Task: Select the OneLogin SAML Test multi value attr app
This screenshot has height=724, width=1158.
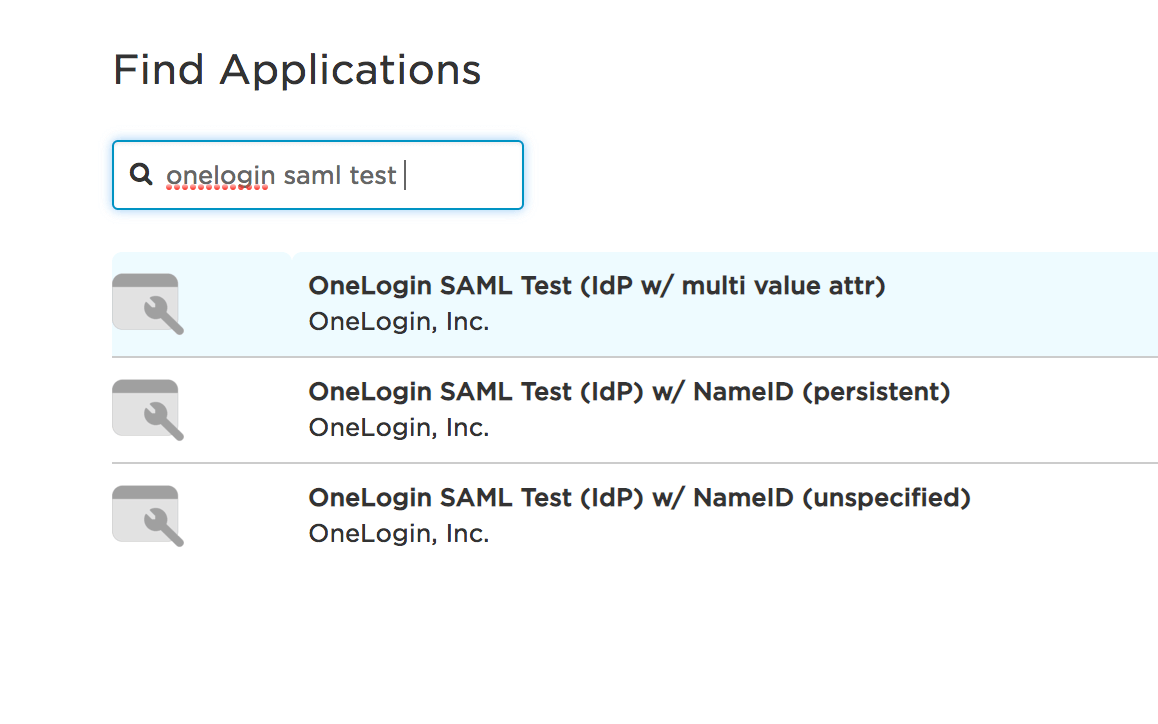Action: coord(596,285)
